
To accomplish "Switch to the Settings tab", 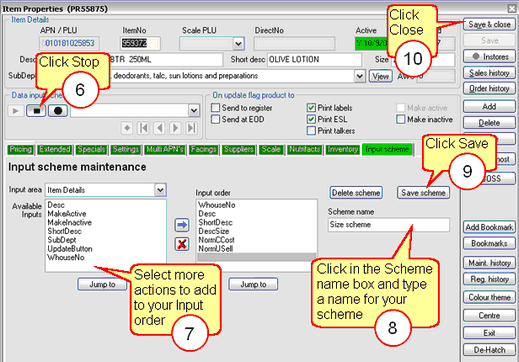I will (126, 149).
